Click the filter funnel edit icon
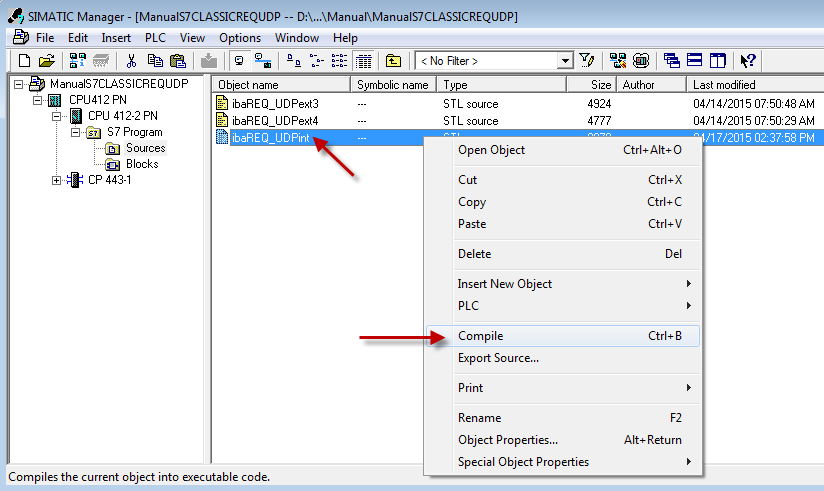Viewport: 824px width, 491px height. click(586, 61)
